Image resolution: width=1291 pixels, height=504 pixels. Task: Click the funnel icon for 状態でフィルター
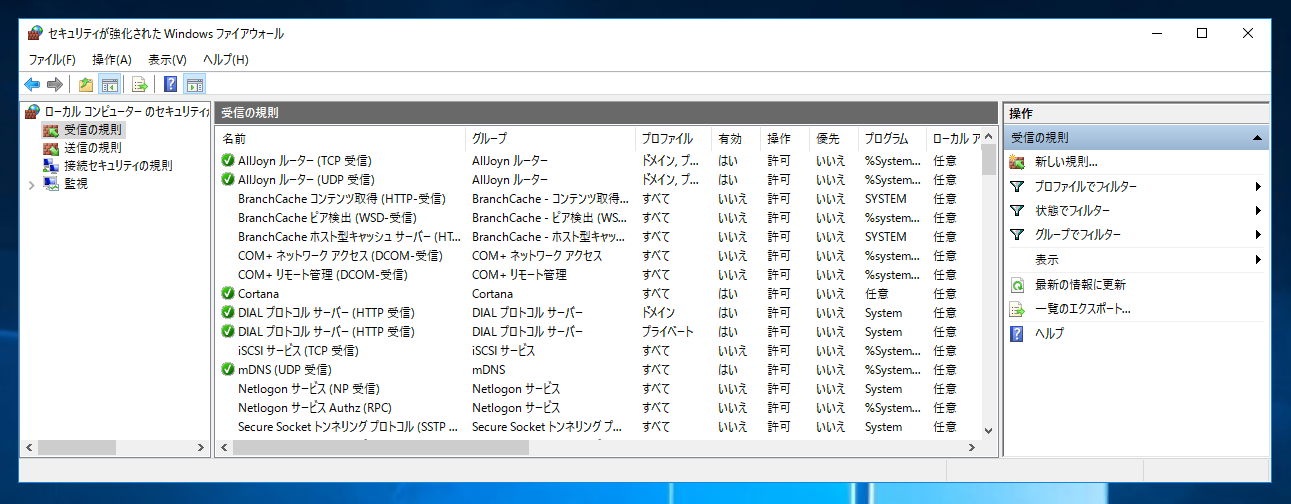[1018, 211]
